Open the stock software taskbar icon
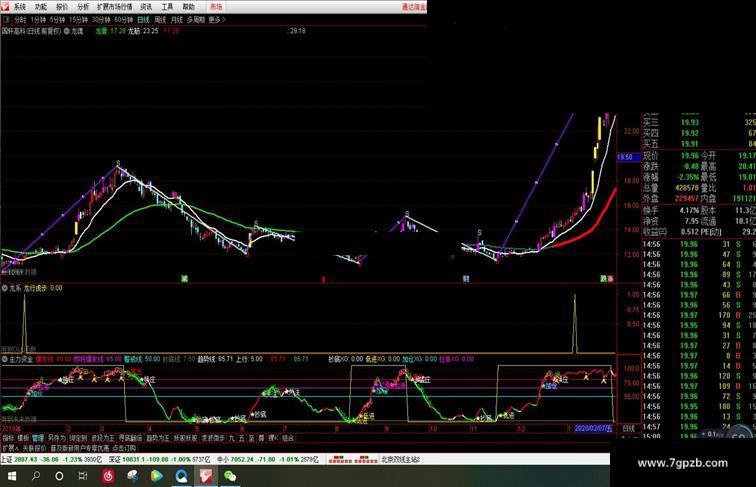 click(206, 476)
